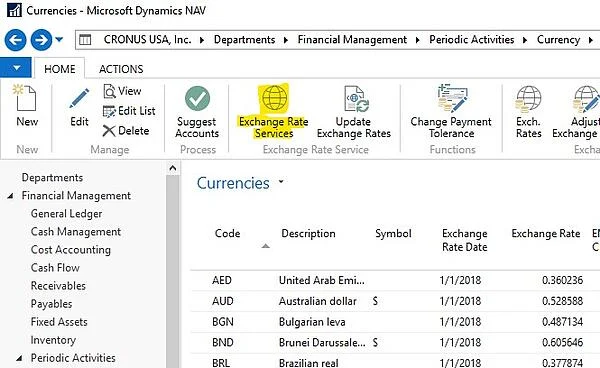Open Exchange Rate Services globe icon
The width and height of the screenshot is (600, 368).
pos(274,98)
